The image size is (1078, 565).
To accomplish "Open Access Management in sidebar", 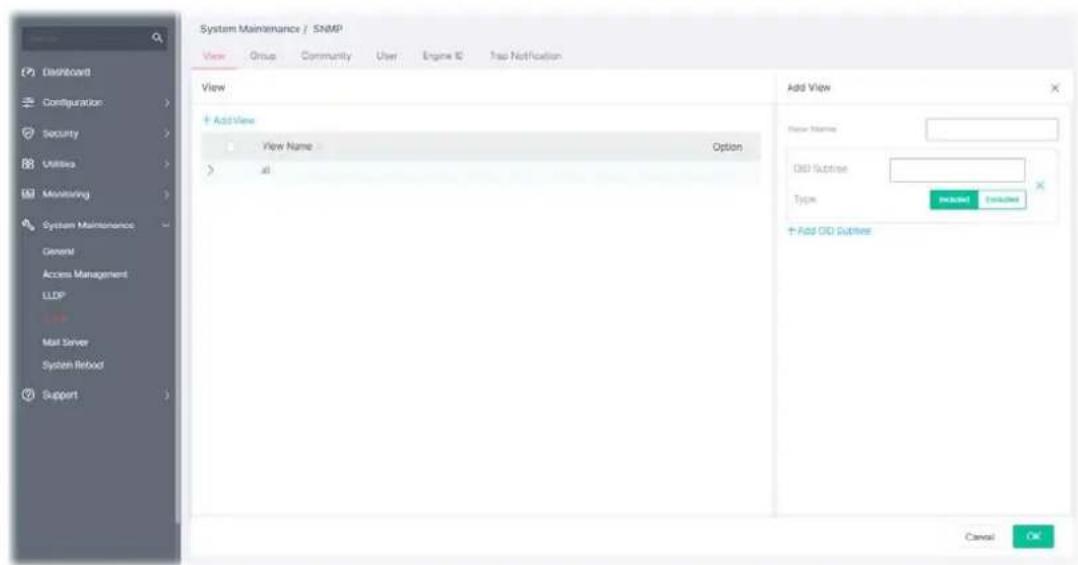I will (x=85, y=274).
